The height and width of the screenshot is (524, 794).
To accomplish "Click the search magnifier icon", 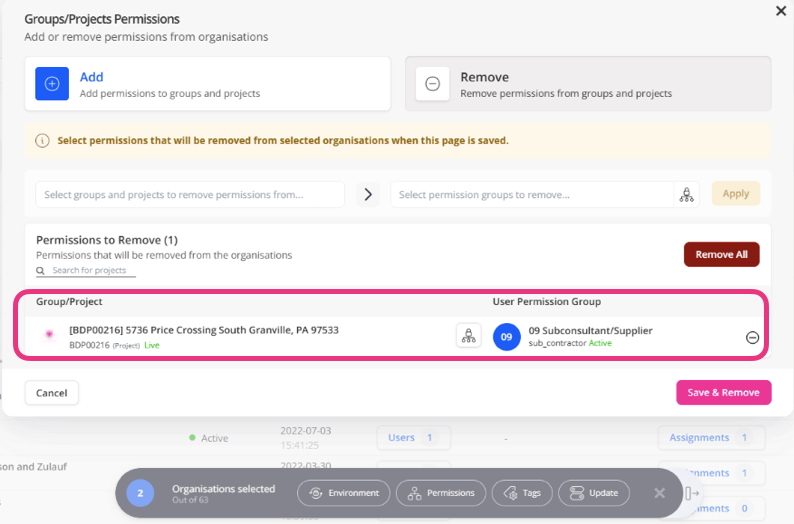I will (41, 271).
